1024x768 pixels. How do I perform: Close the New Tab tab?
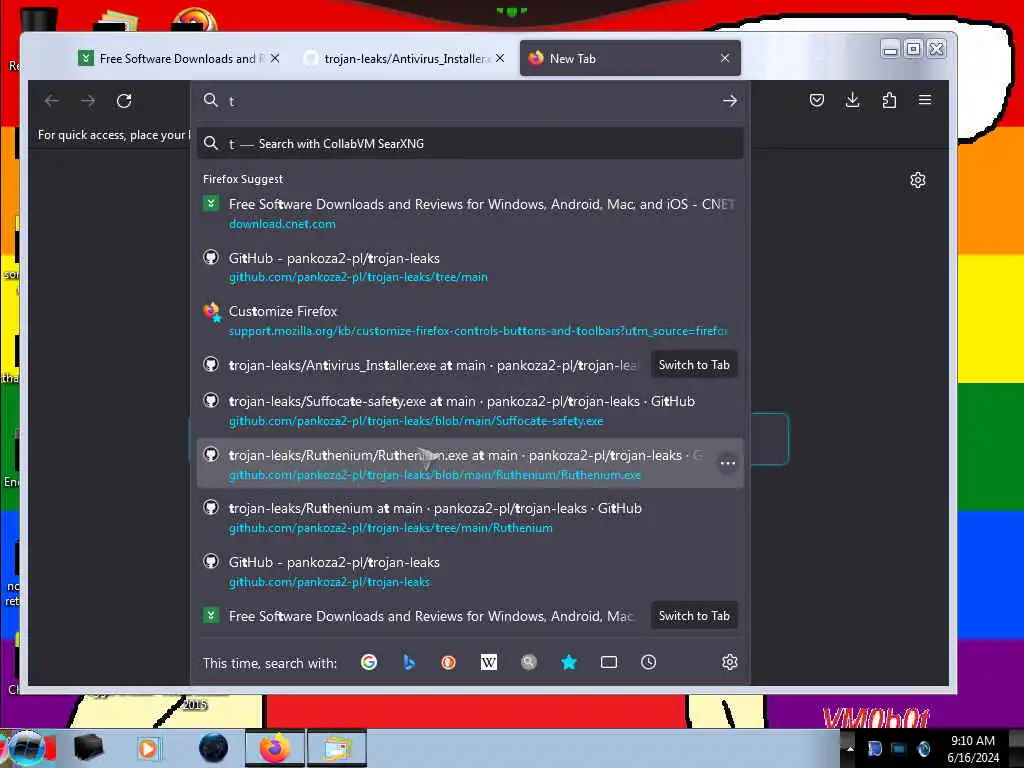(x=725, y=58)
